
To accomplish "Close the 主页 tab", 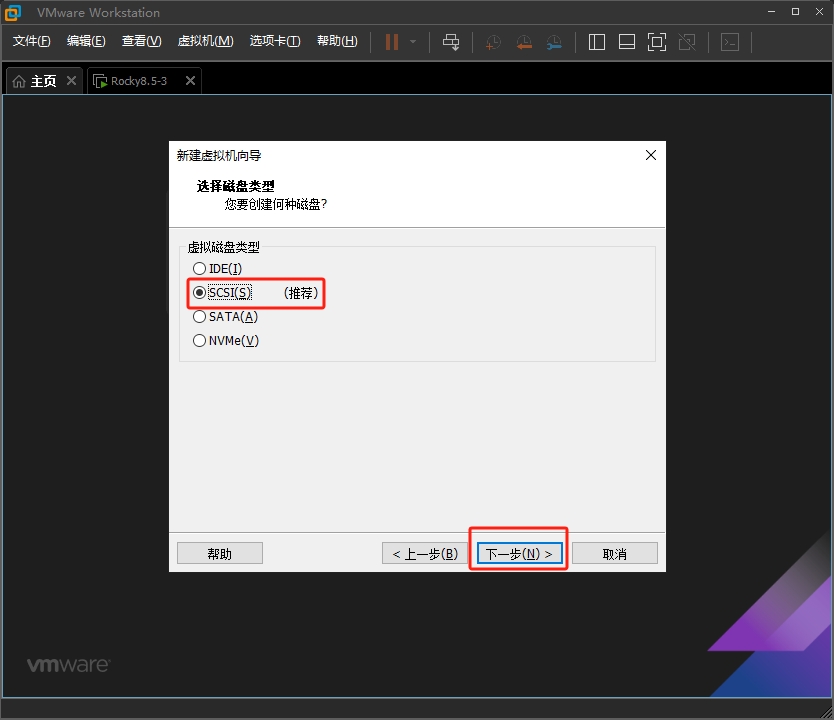I will coord(71,80).
